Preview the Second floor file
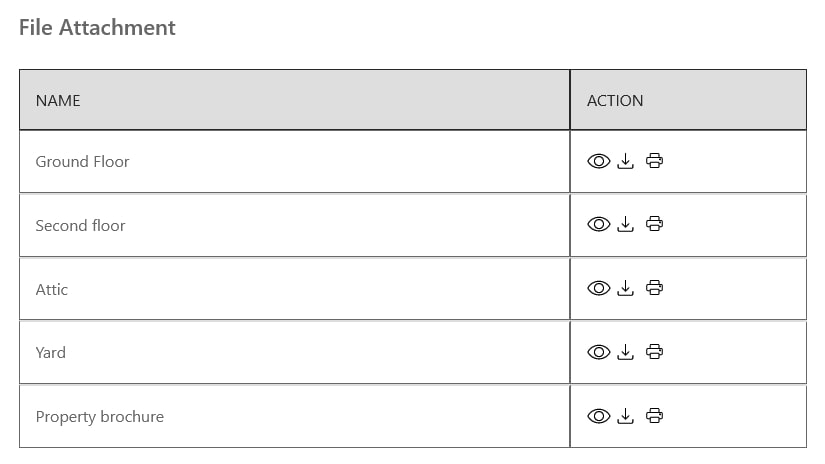This screenshot has height=464, width=825. click(x=598, y=225)
